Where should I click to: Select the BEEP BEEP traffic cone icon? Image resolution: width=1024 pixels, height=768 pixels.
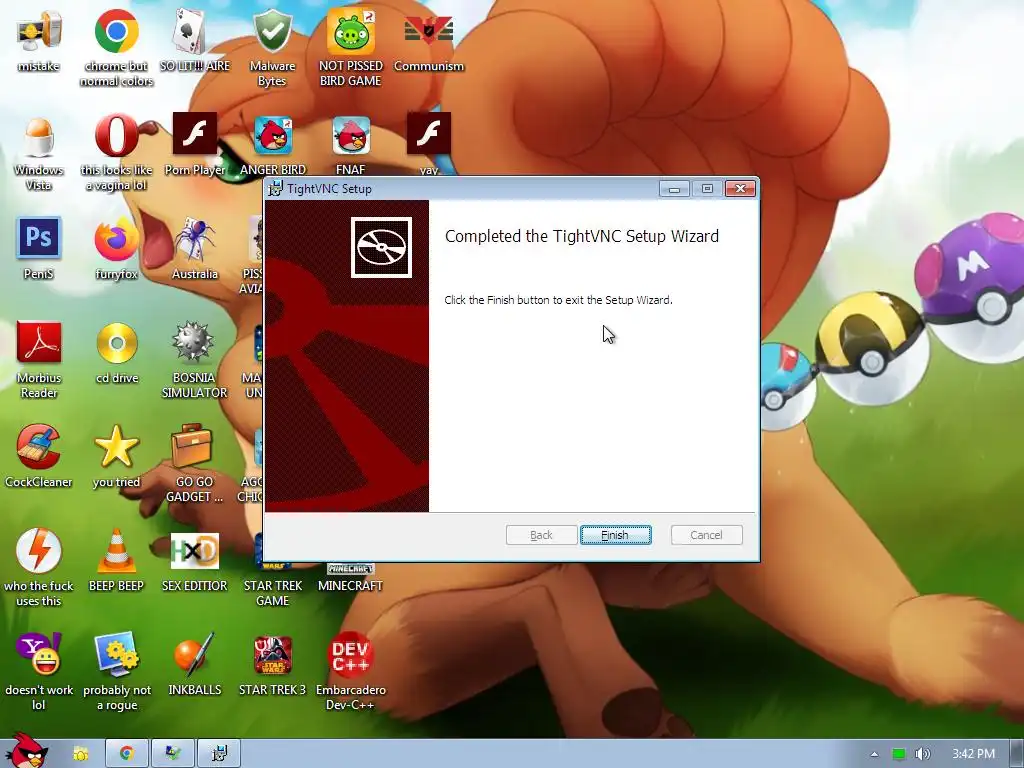[x=116, y=560]
